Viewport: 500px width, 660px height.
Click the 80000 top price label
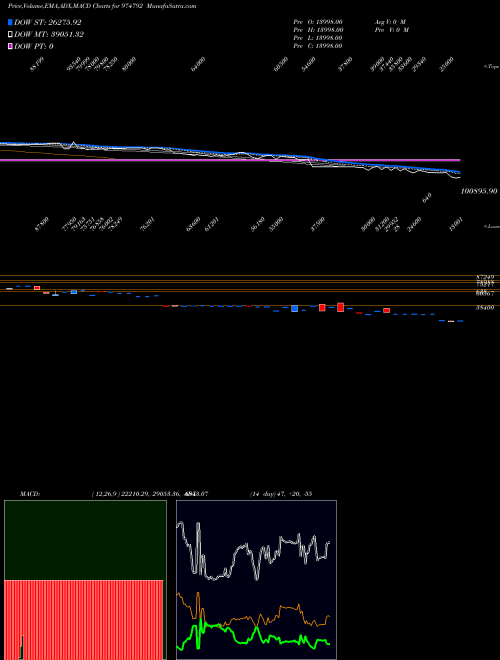(x=129, y=64)
